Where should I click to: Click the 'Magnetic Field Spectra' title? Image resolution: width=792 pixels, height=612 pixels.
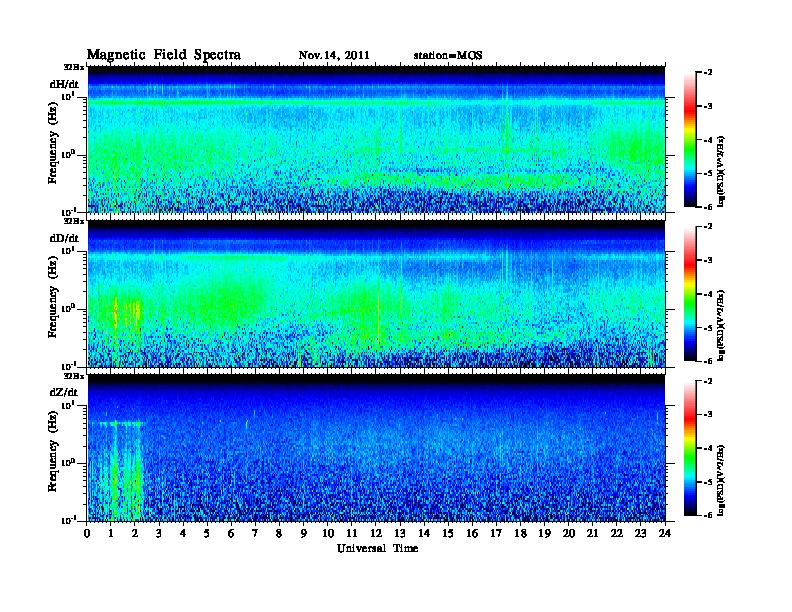point(164,55)
